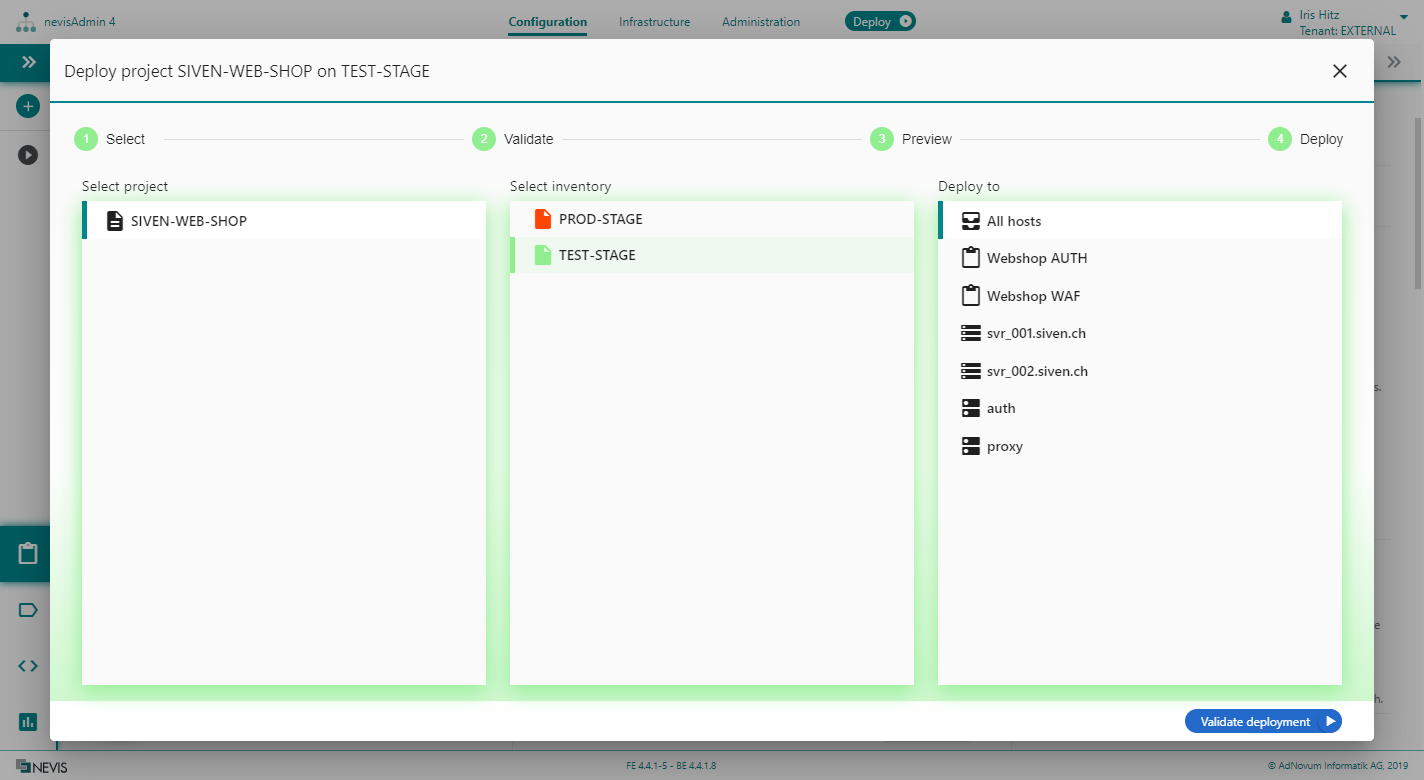The width and height of the screenshot is (1424, 780).
Task: Click the nevisAdmin 4 logo icon
Action: pos(25,22)
